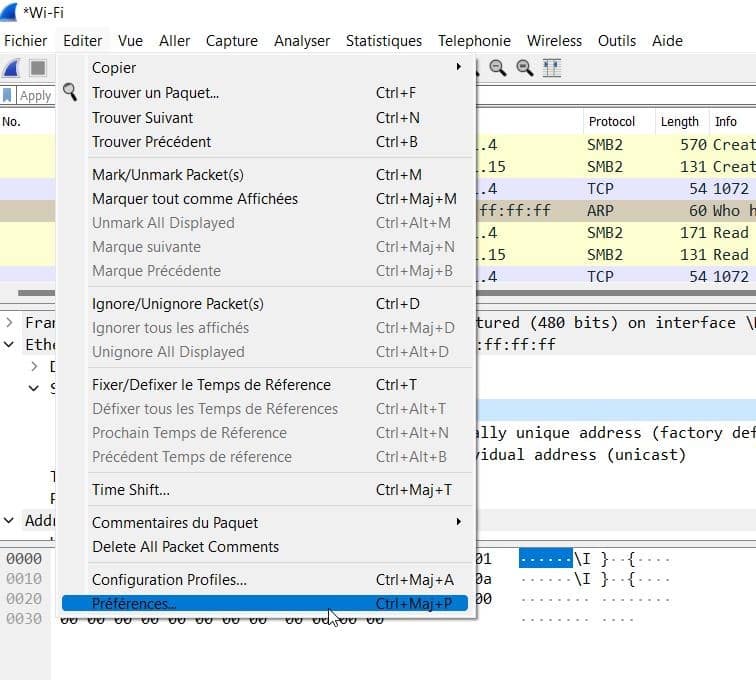Image resolution: width=756 pixels, height=680 pixels.
Task: Click the blue shark fin start capture icon
Action: click(x=12, y=68)
